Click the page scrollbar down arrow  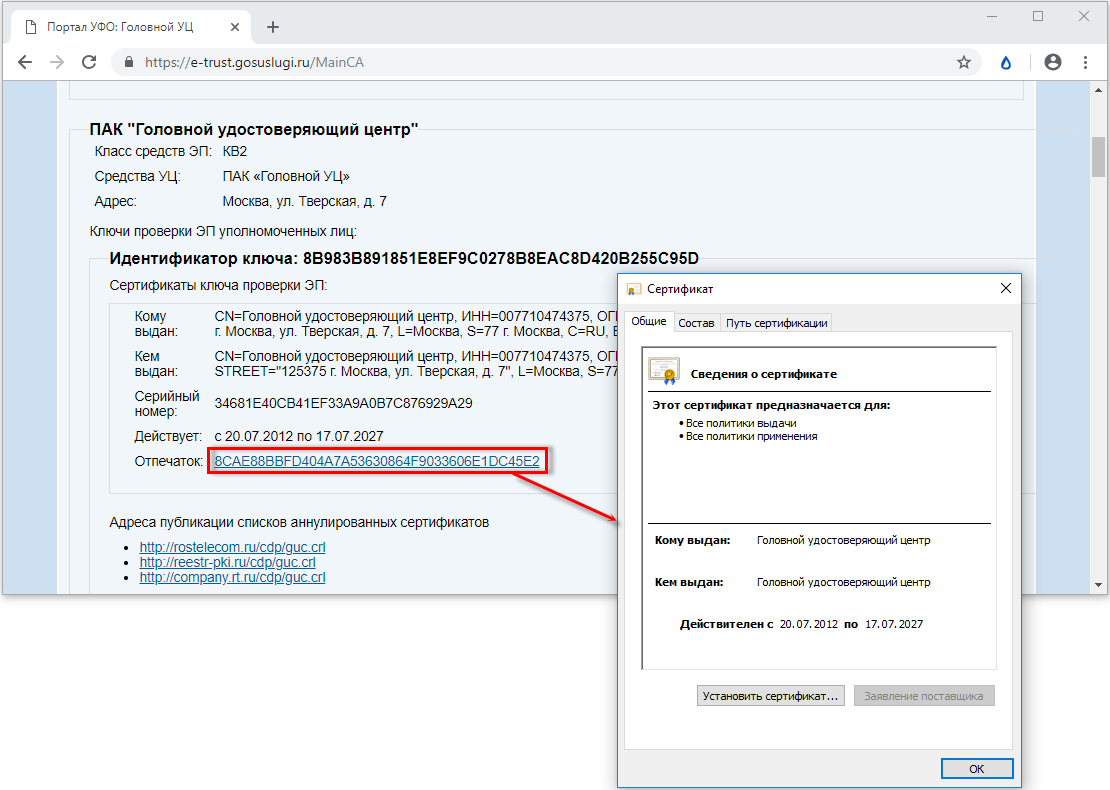1098,585
